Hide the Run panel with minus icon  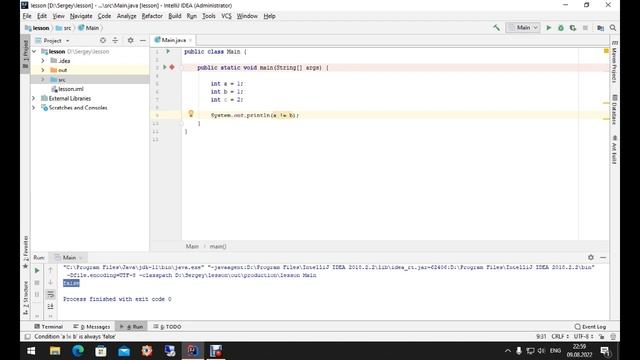pos(603,258)
